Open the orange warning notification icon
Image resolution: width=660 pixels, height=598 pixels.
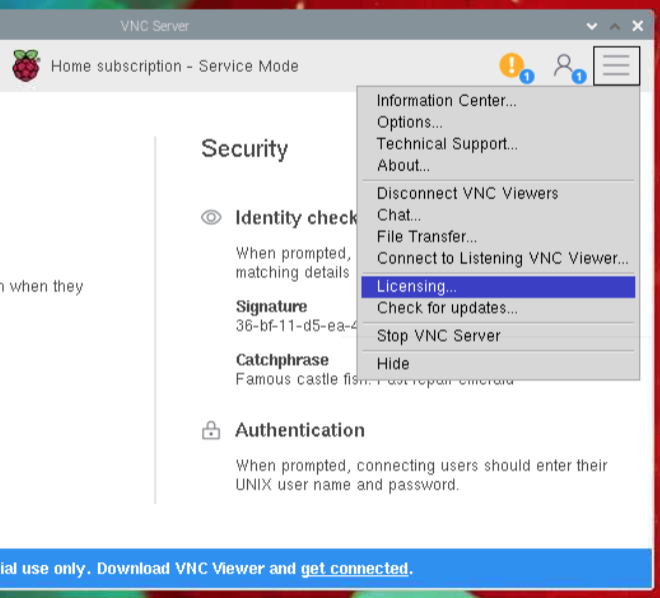511,65
